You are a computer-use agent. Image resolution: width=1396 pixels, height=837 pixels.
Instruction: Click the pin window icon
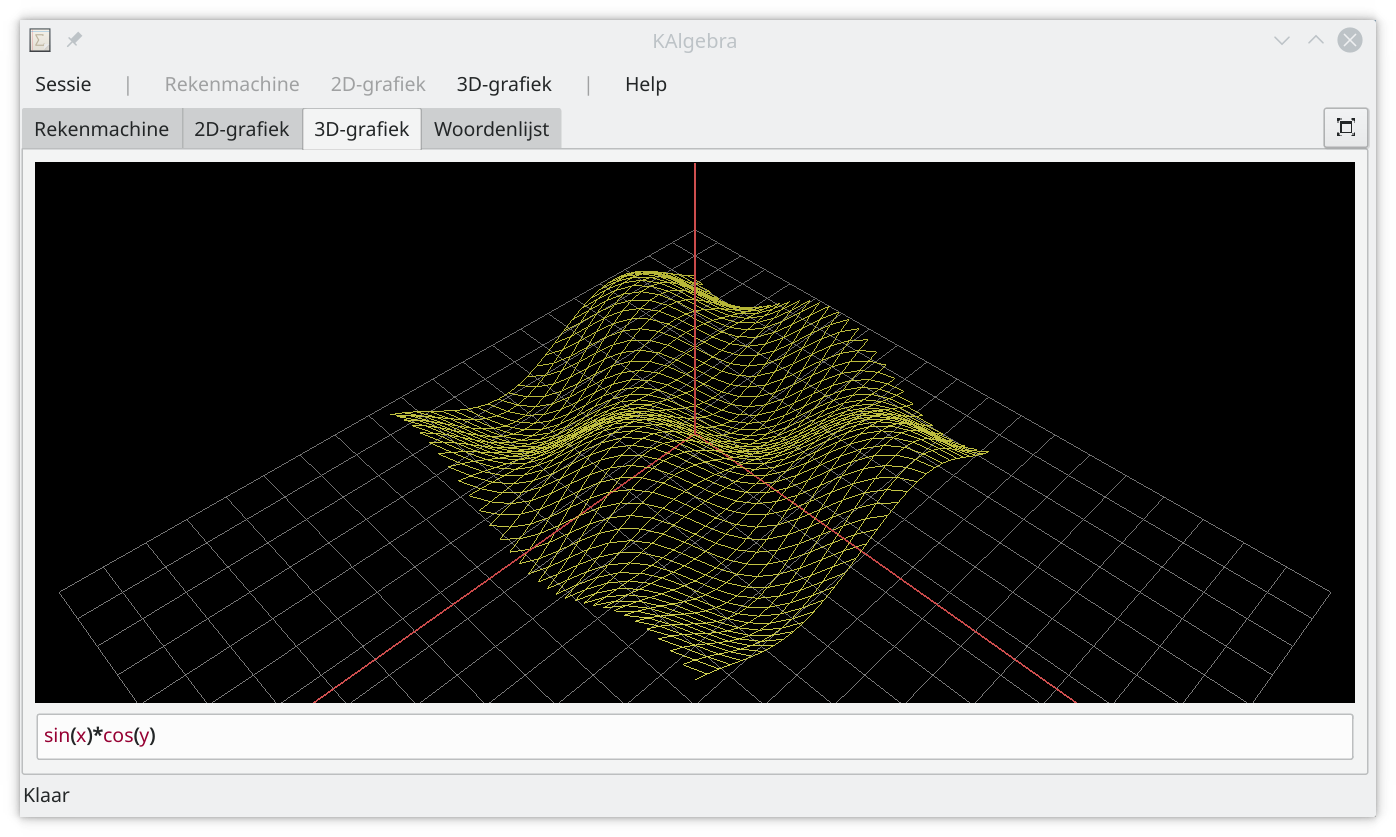click(x=74, y=41)
